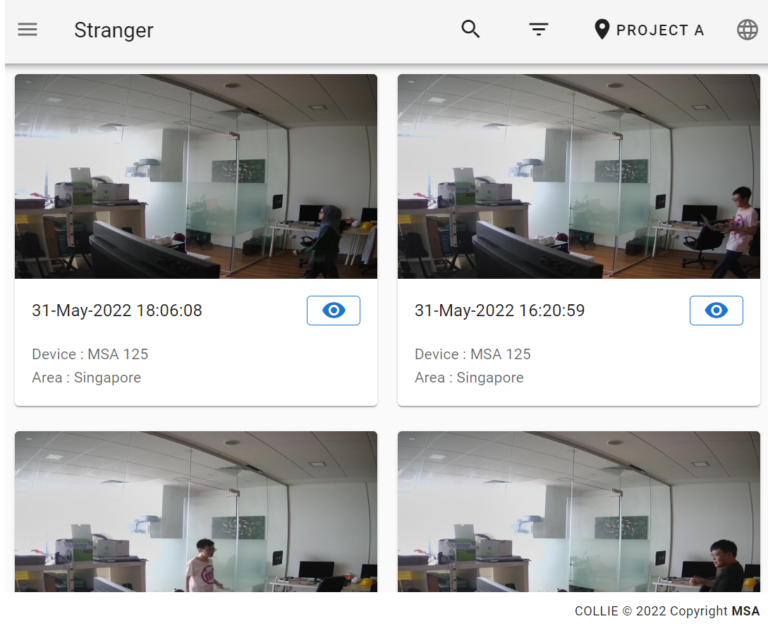Open the hamburger navigation menu
This screenshot has height=626, width=768.
pyautogui.click(x=27, y=30)
